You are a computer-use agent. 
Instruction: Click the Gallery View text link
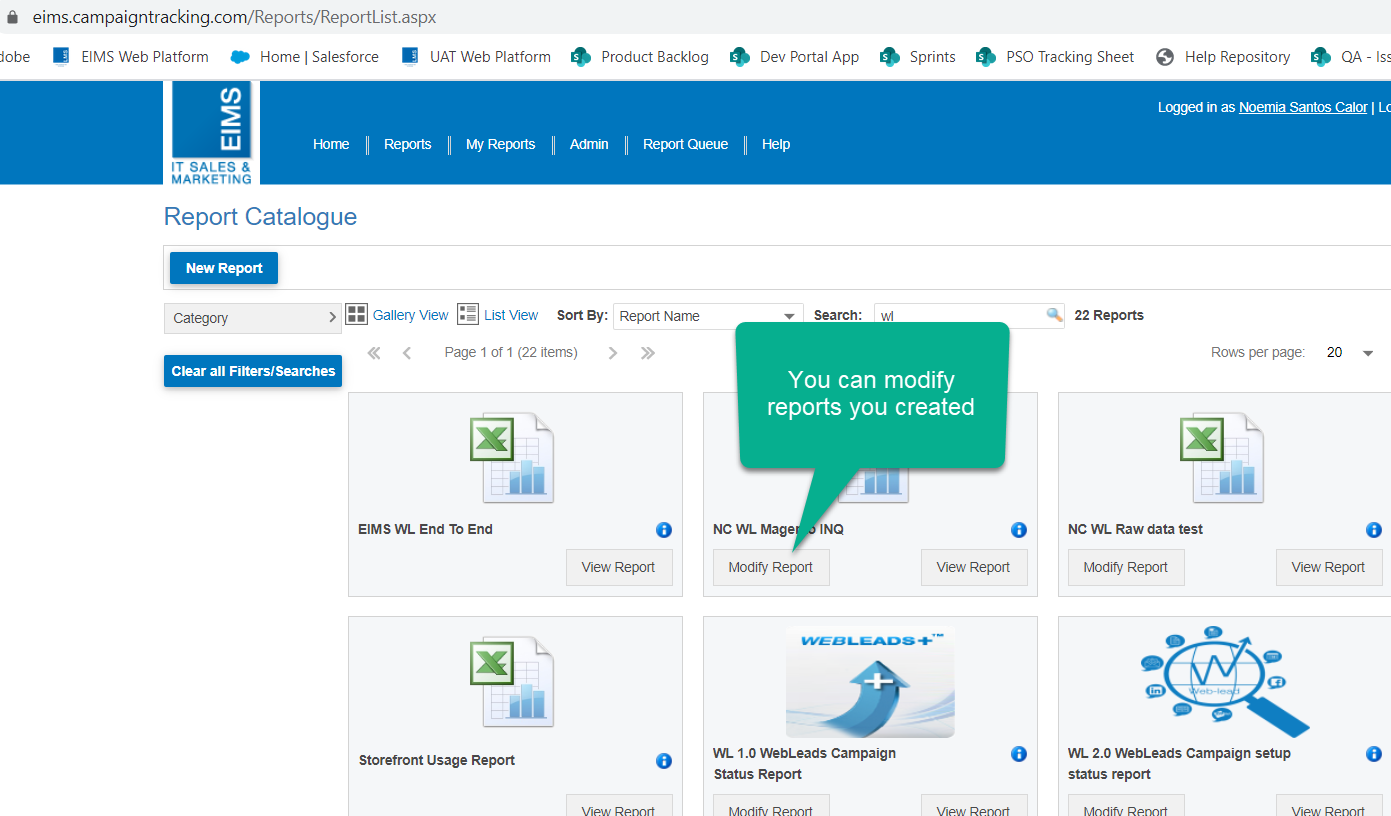point(411,315)
